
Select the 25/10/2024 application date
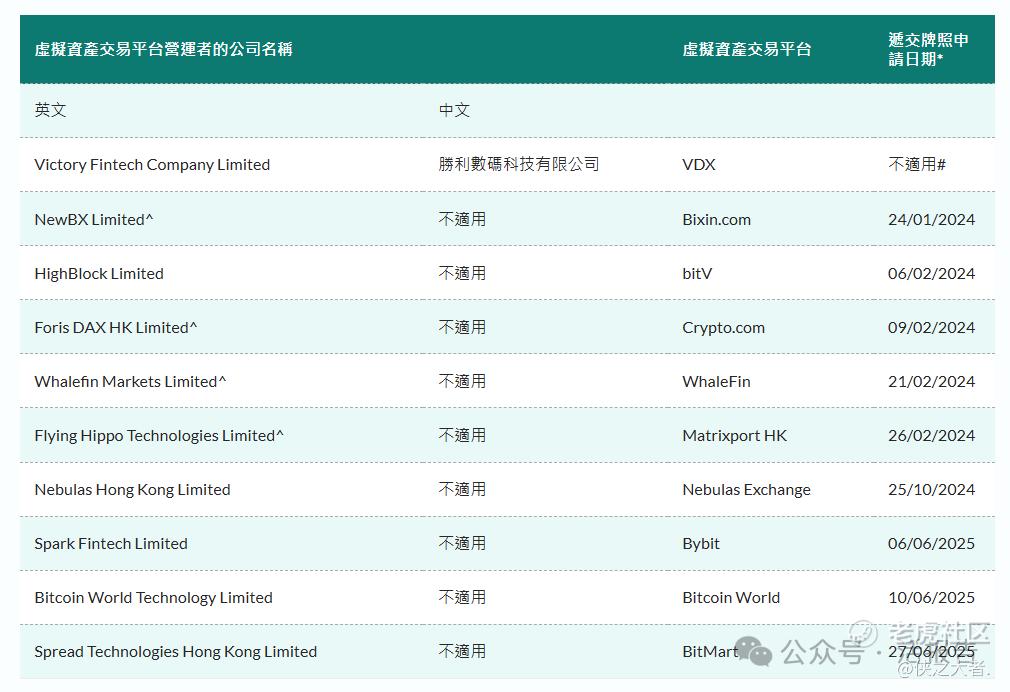tap(931, 490)
